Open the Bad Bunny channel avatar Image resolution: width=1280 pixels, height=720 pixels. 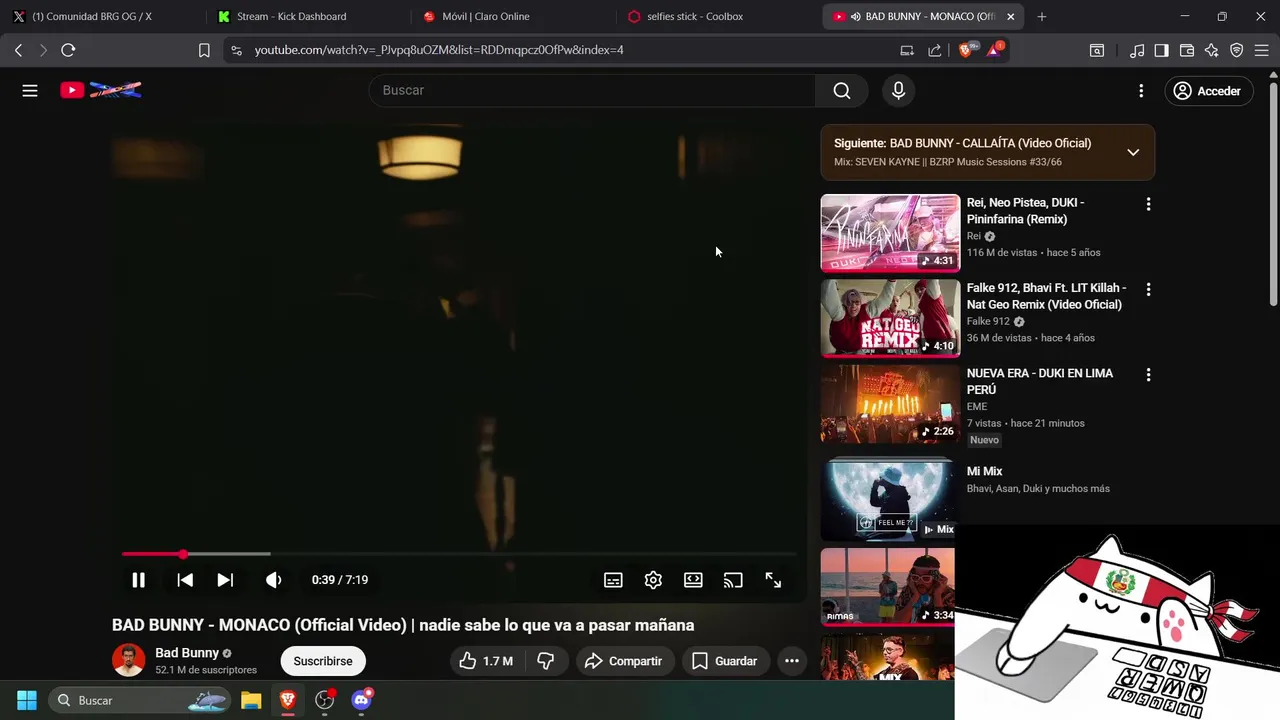click(128, 661)
